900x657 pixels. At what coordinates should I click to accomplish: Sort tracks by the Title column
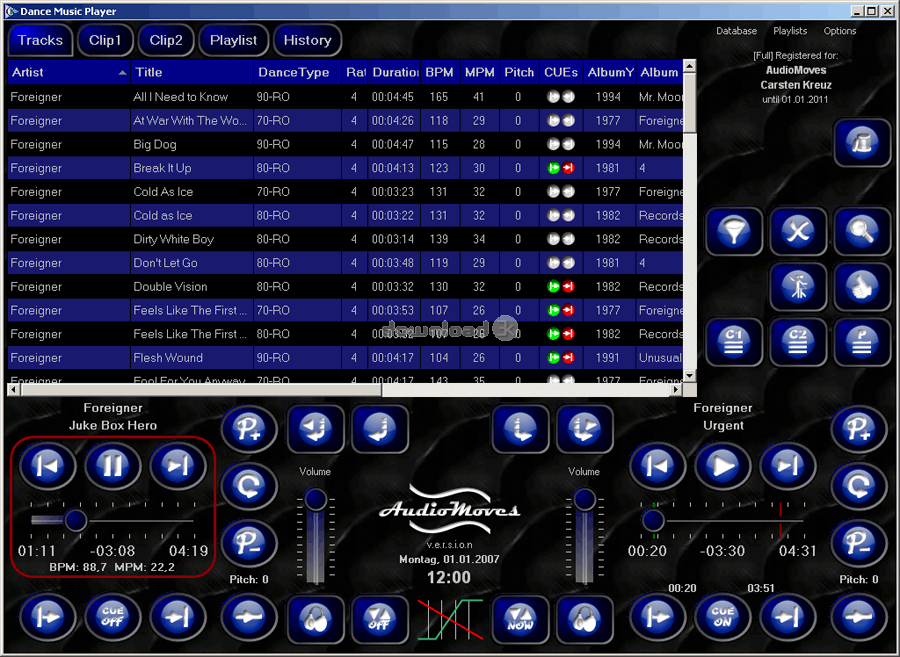192,72
